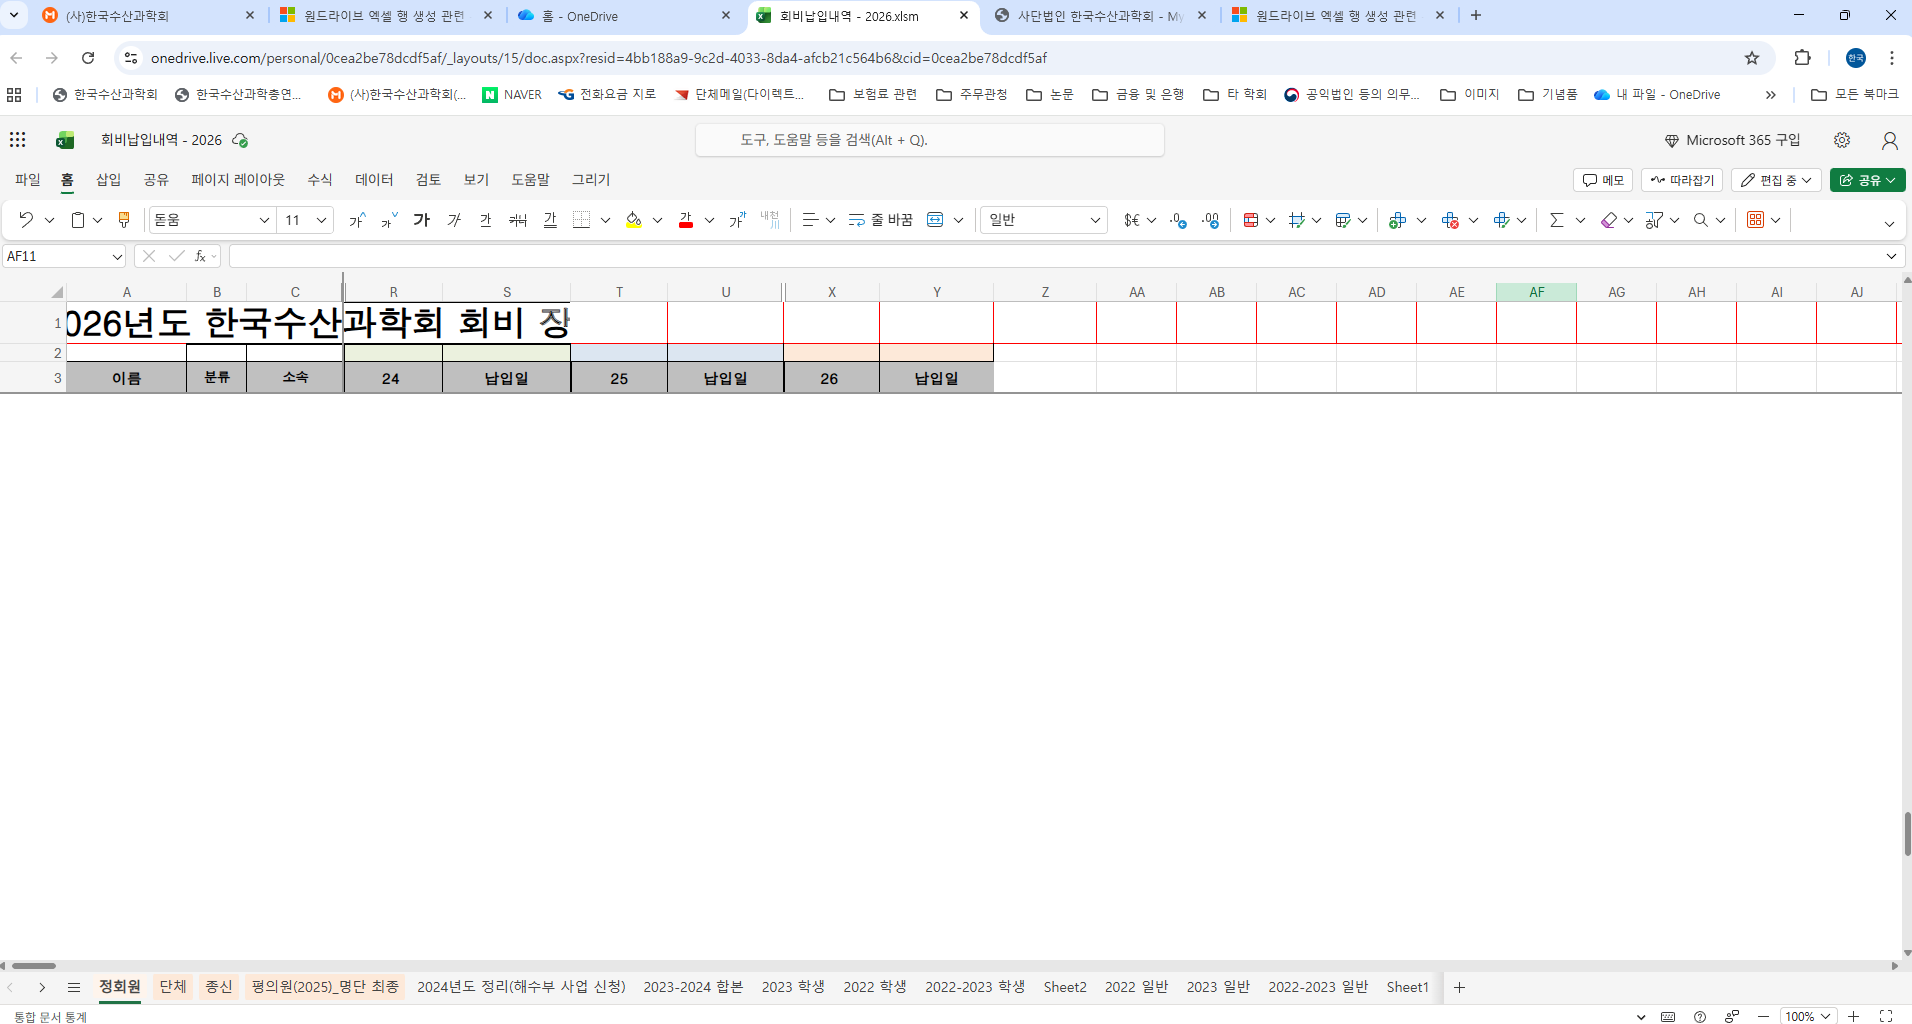Image resolution: width=1912 pixels, height=1024 pixels.
Task: Open fill color dropdown arrow
Action: pyautogui.click(x=658, y=220)
